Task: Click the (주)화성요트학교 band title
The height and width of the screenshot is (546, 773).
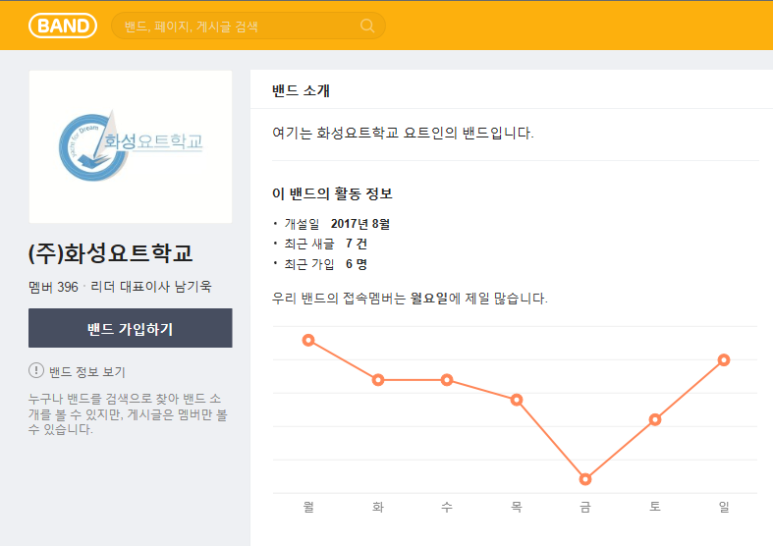Action: (x=110, y=253)
